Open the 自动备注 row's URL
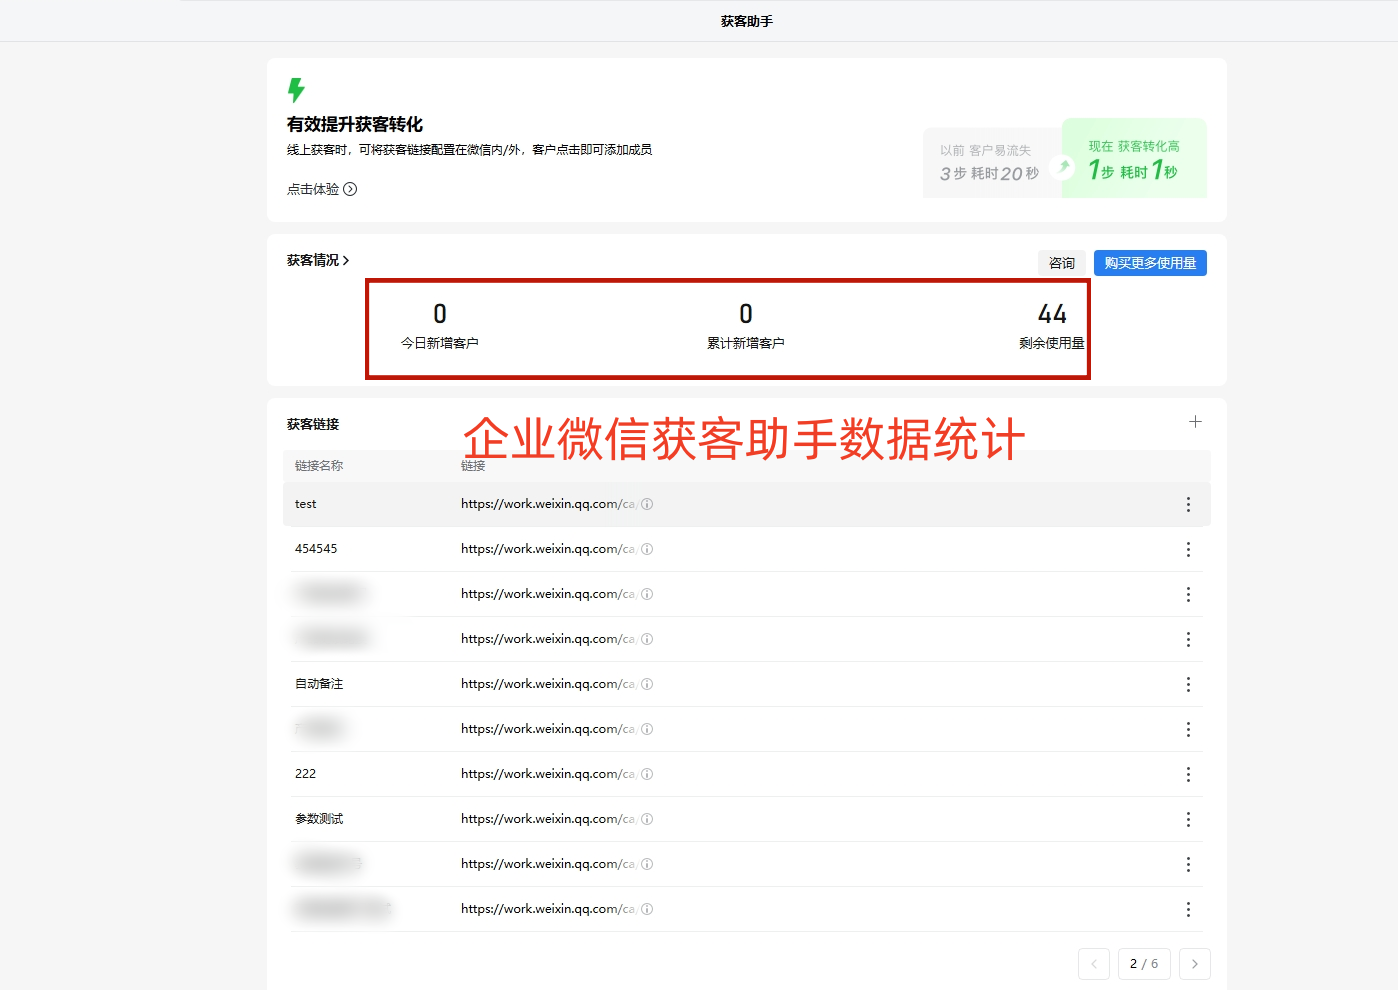 click(x=548, y=684)
